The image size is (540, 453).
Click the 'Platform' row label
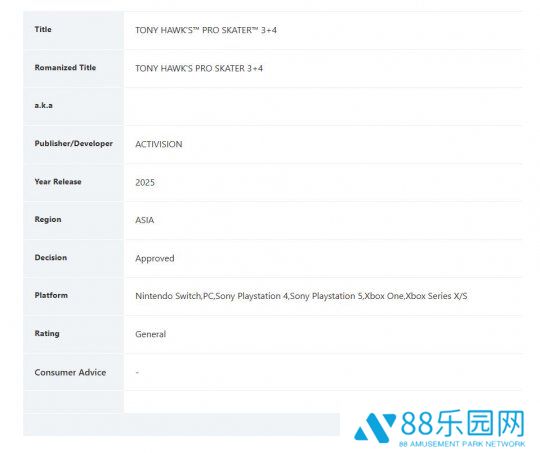point(51,295)
